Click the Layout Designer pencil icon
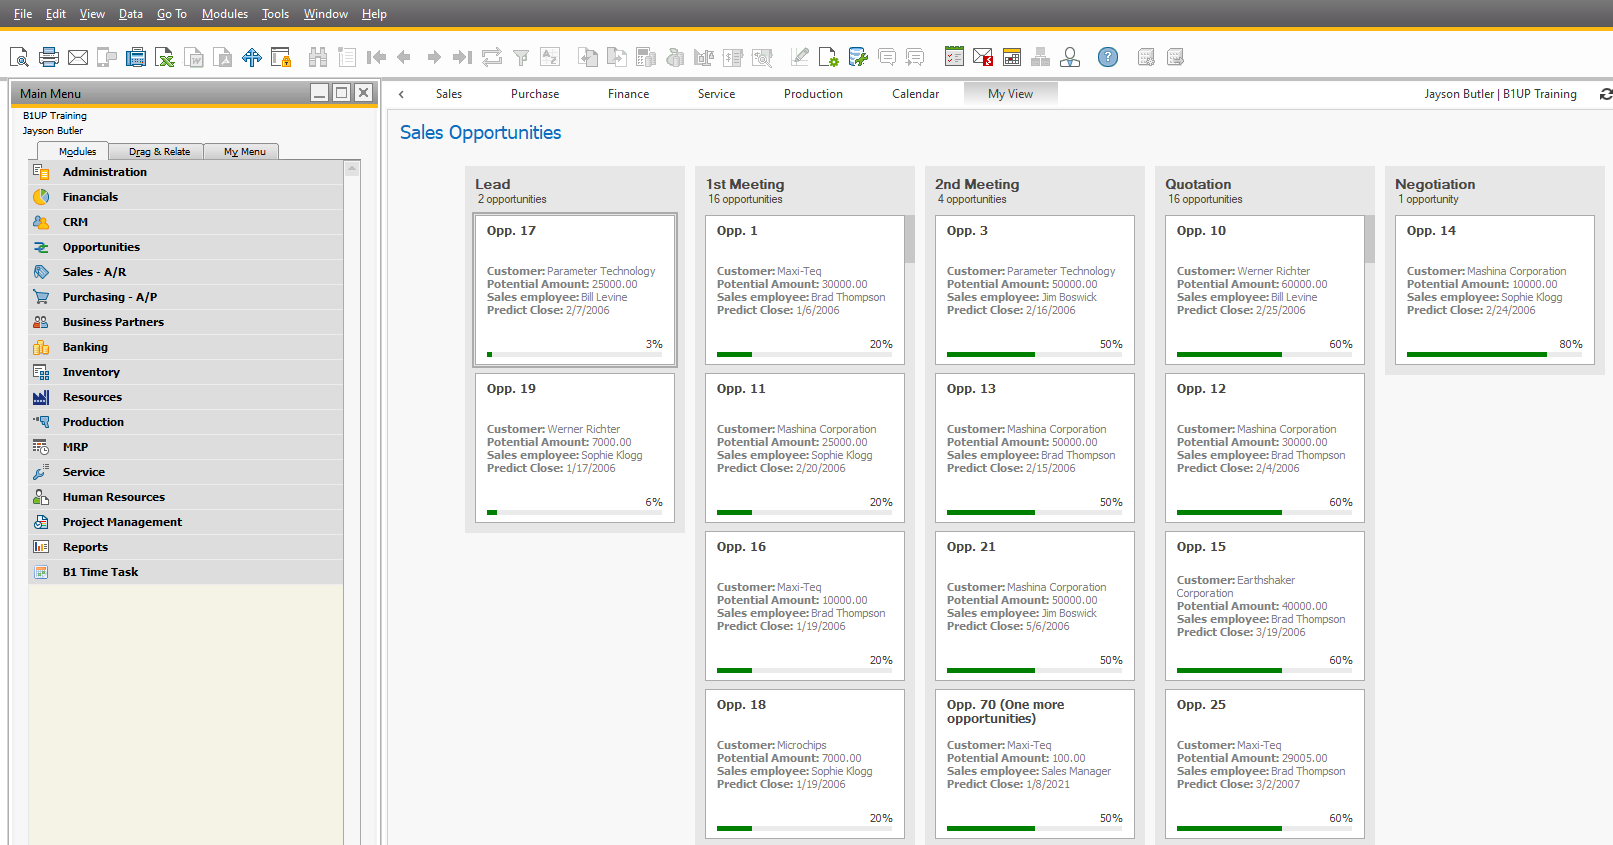 (x=799, y=57)
